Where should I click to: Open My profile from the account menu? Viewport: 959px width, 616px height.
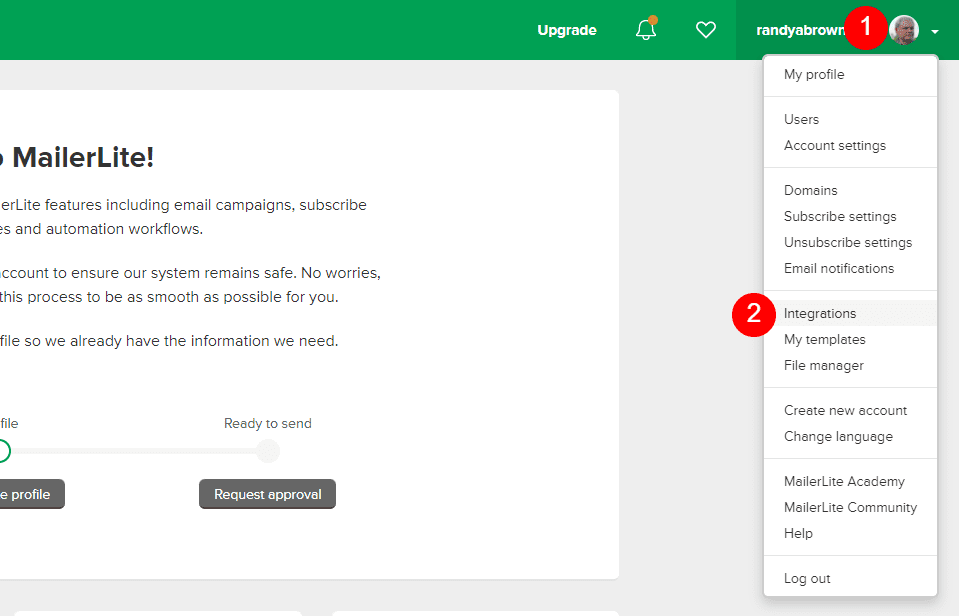pos(815,74)
